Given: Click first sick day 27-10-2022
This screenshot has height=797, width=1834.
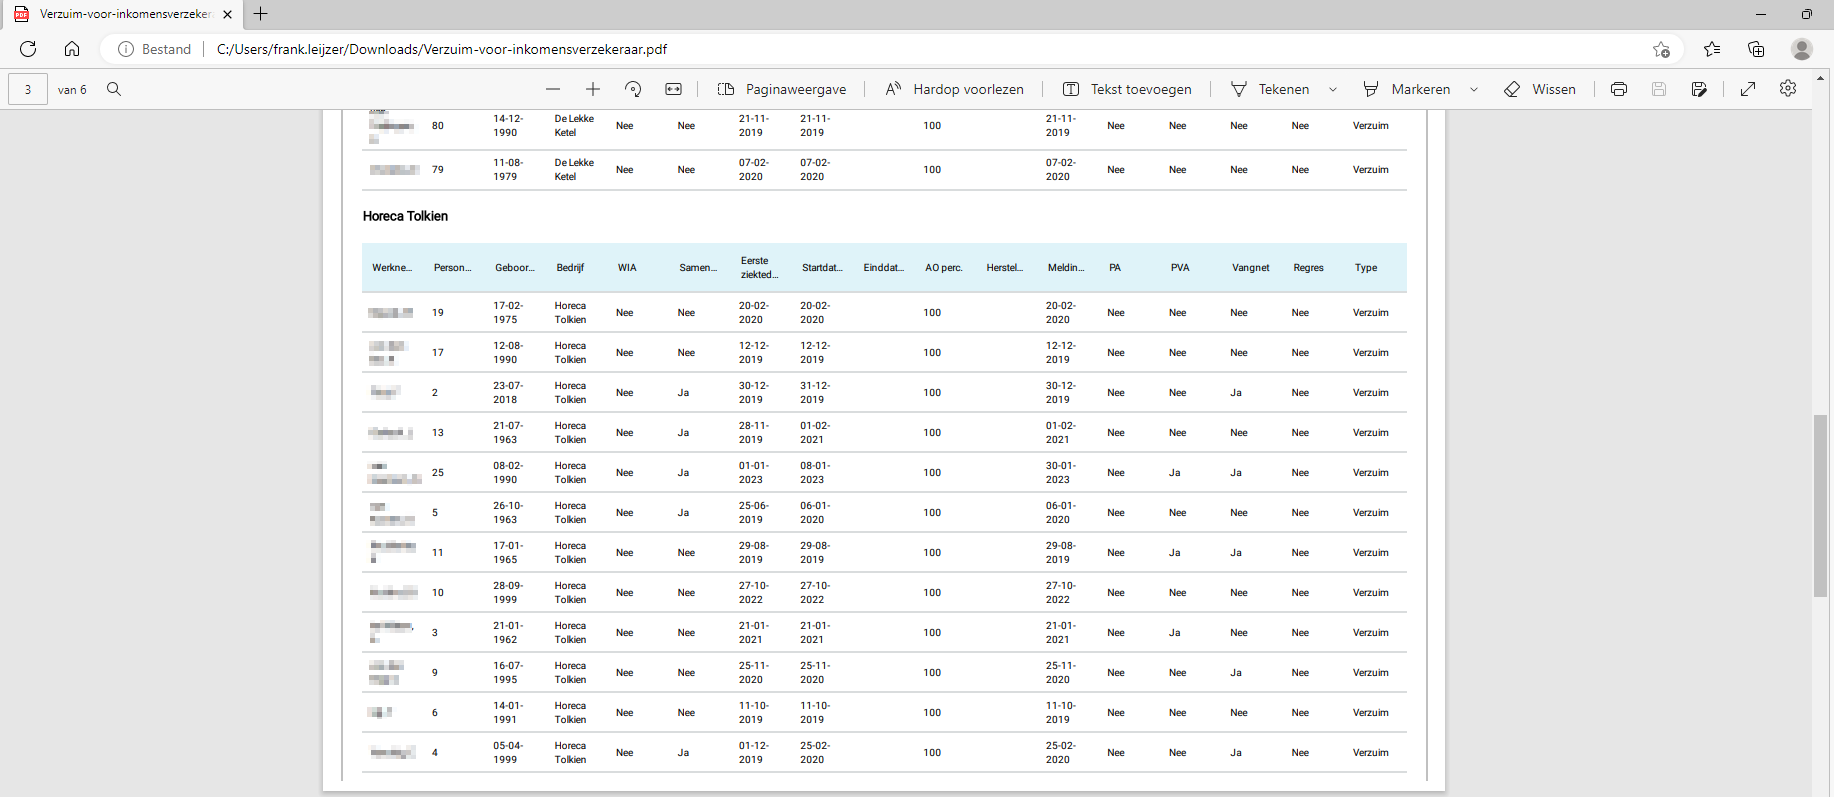Looking at the screenshot, I should click(753, 593).
